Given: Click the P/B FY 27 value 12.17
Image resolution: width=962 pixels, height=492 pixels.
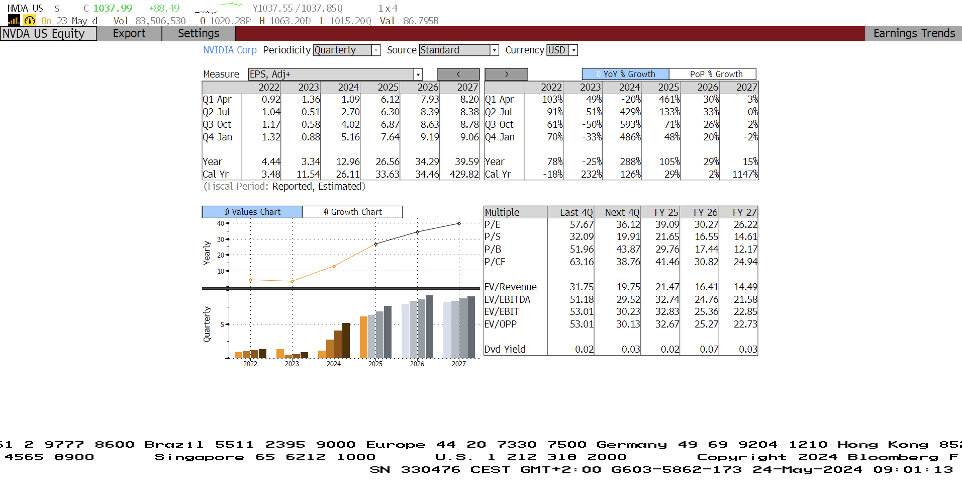Looking at the screenshot, I should [x=745, y=250].
